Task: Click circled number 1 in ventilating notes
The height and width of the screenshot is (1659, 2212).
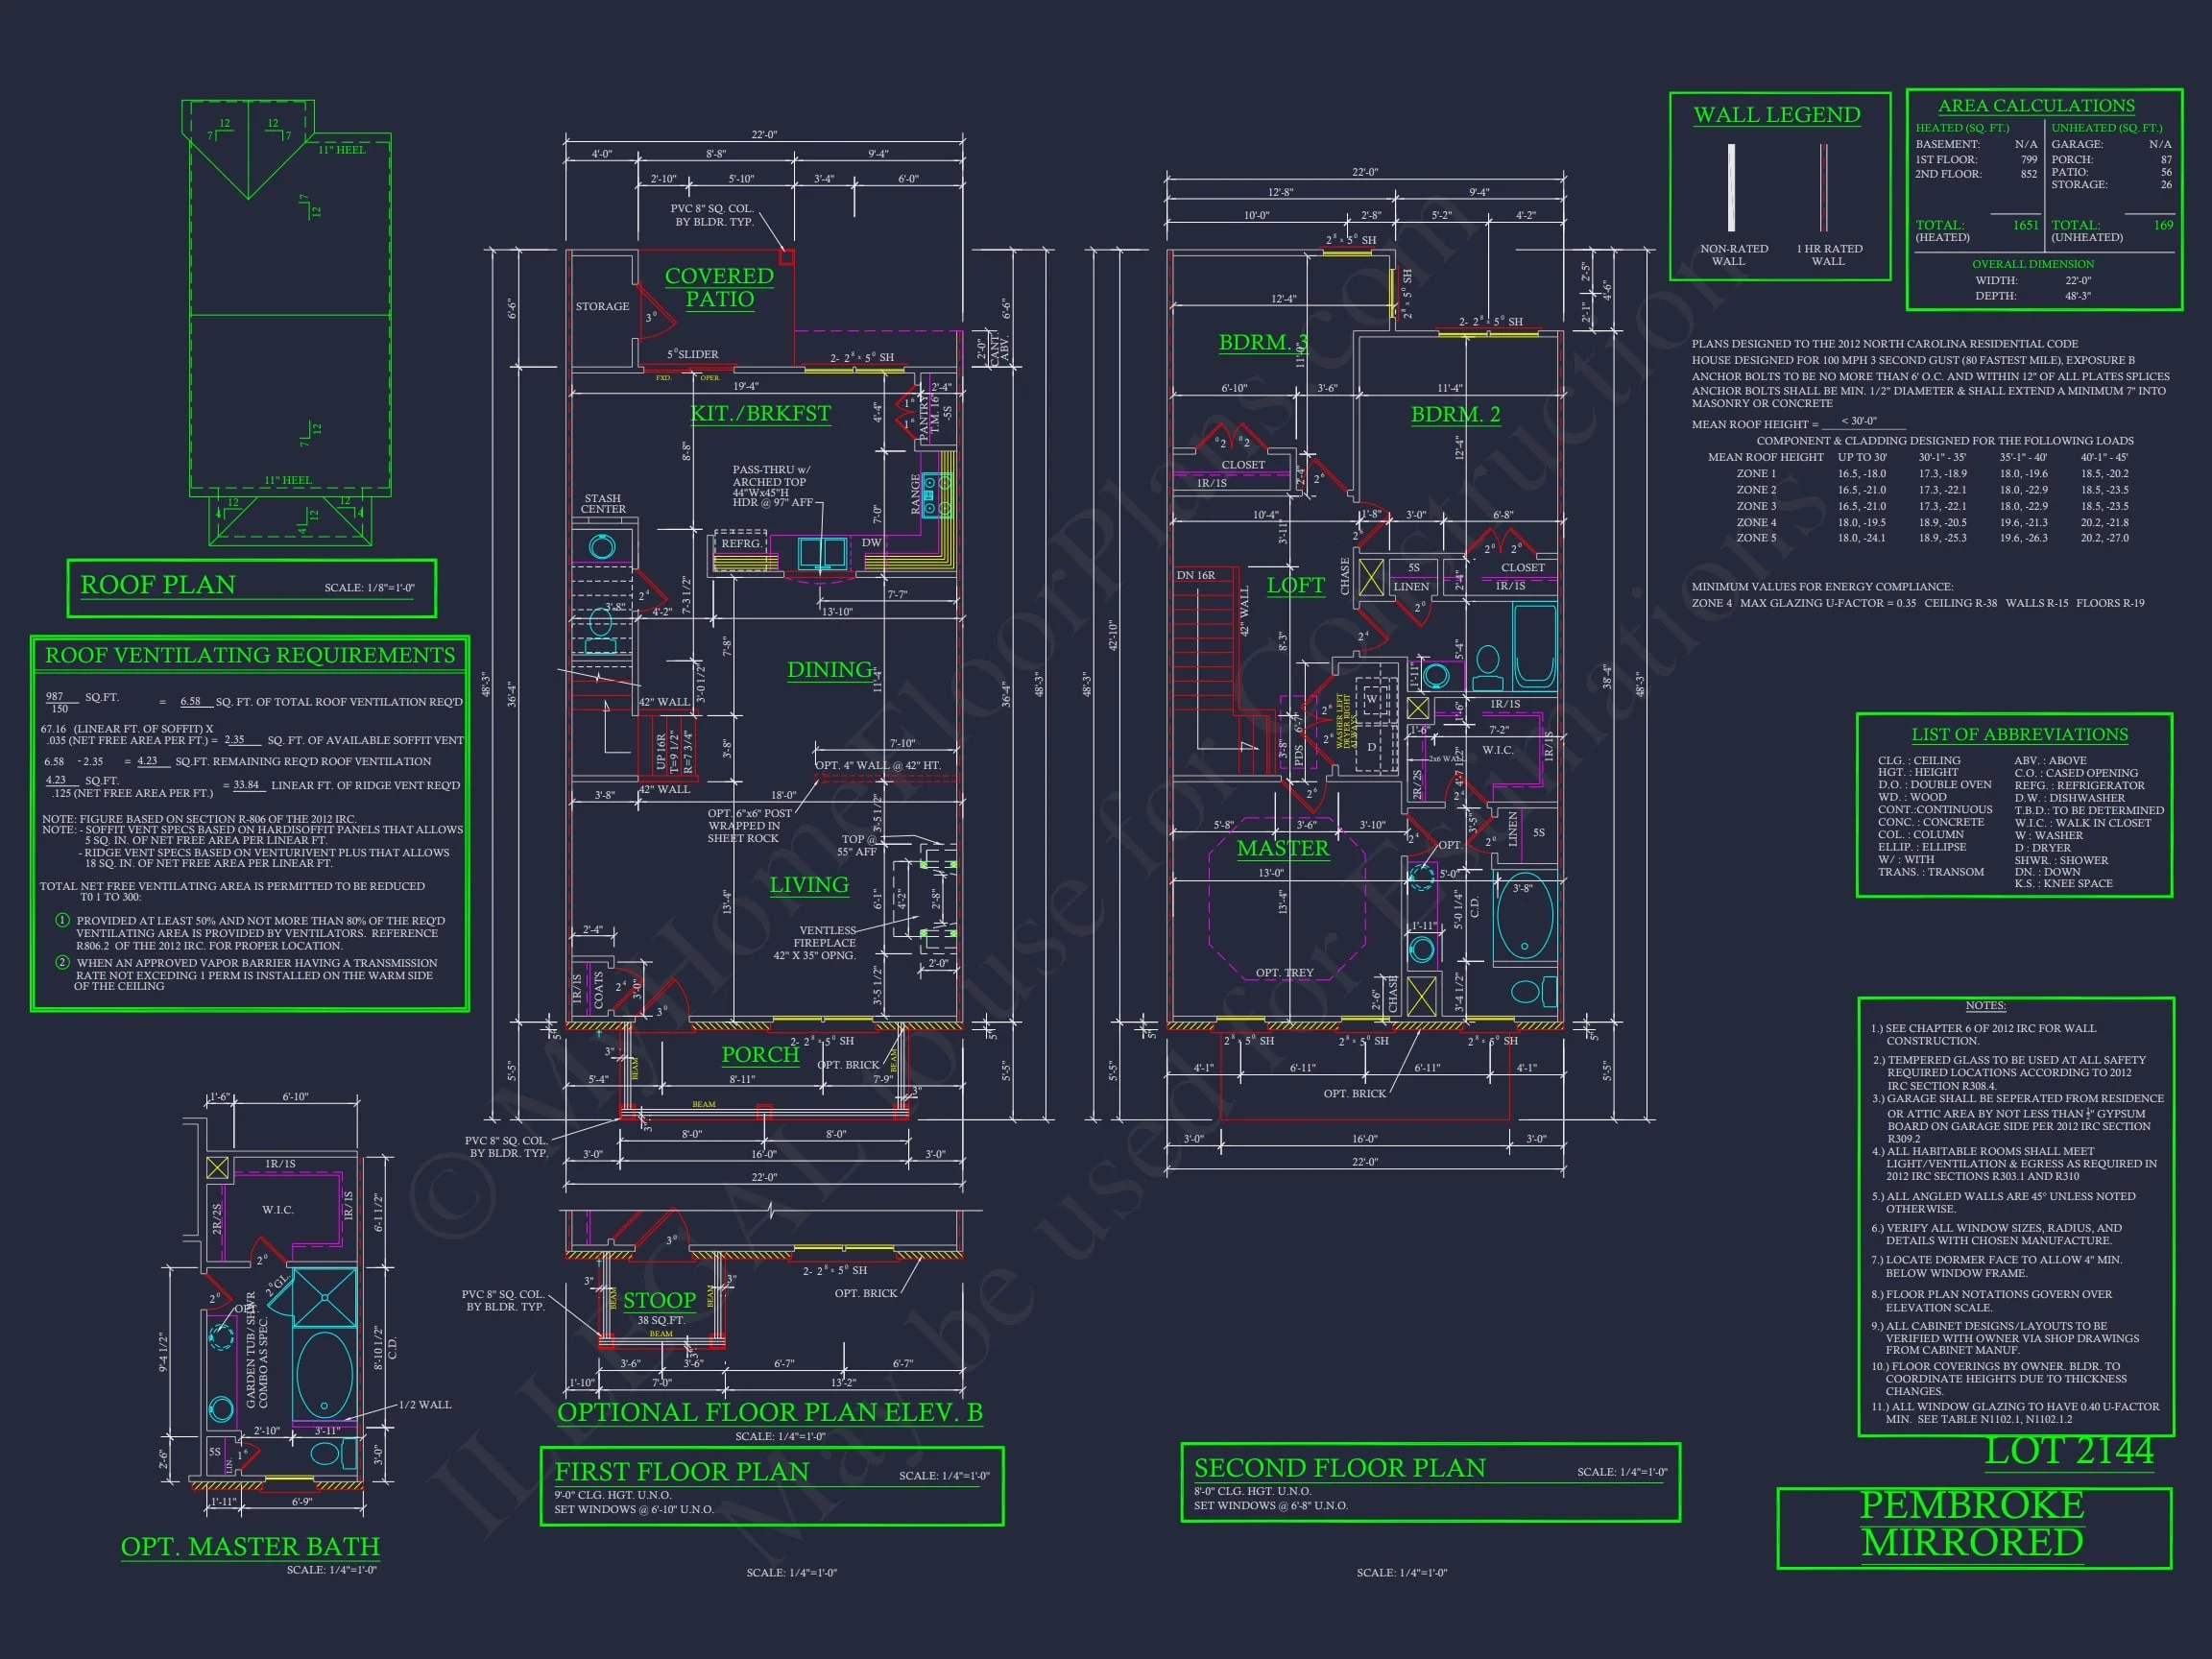Action: coord(62,920)
